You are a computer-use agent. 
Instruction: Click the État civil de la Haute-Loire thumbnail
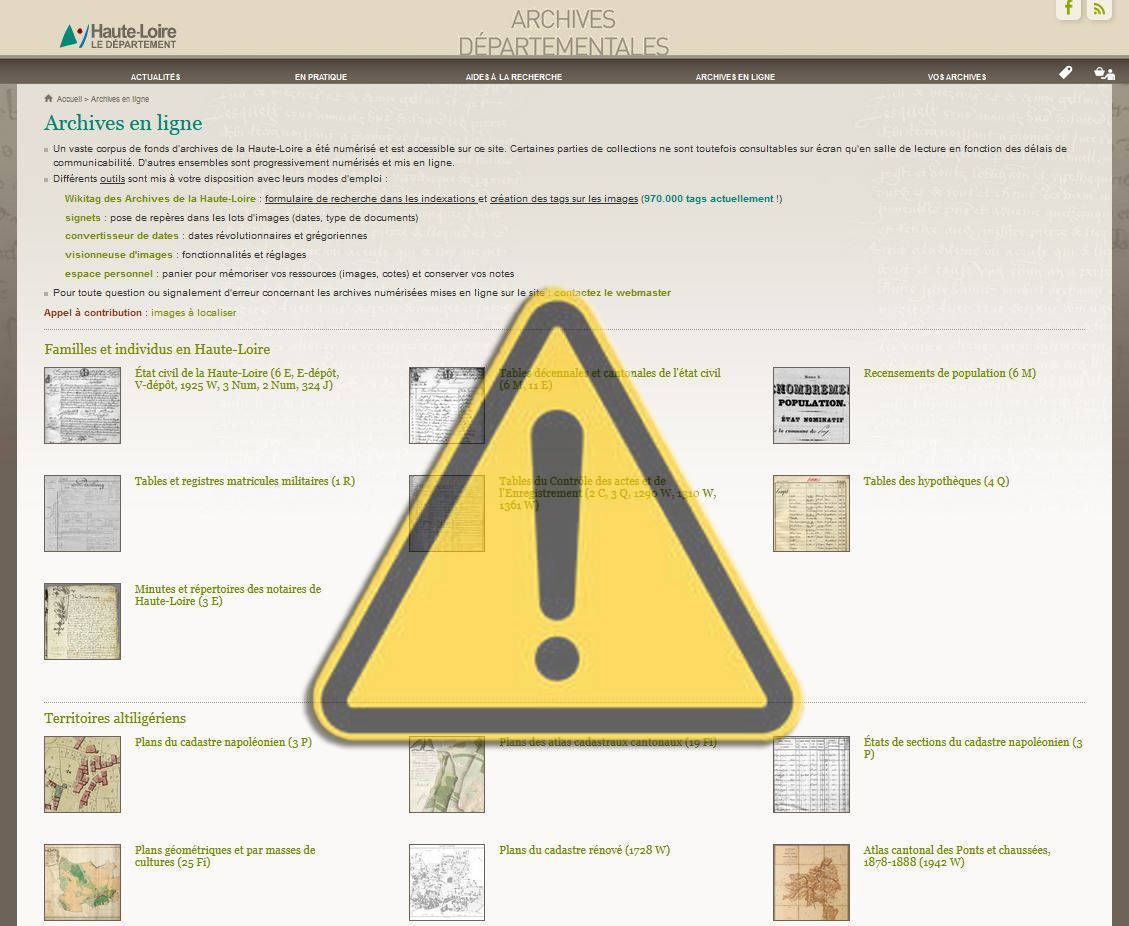pyautogui.click(x=81, y=404)
